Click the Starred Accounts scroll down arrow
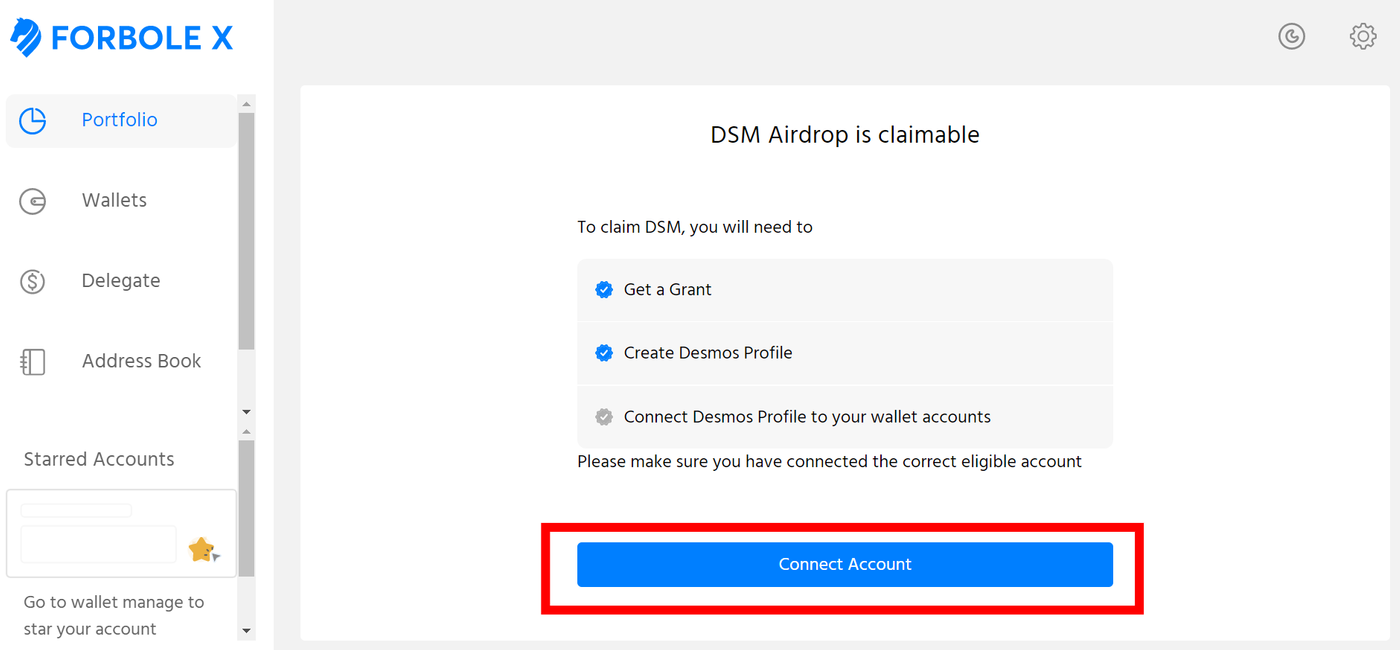1400x650 pixels. coord(247,631)
